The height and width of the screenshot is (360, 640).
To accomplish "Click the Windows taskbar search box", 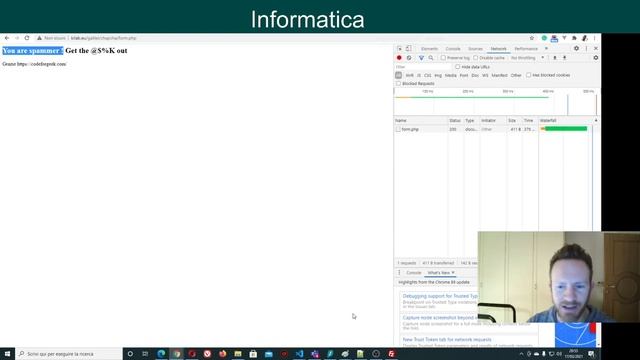I will point(69,353).
